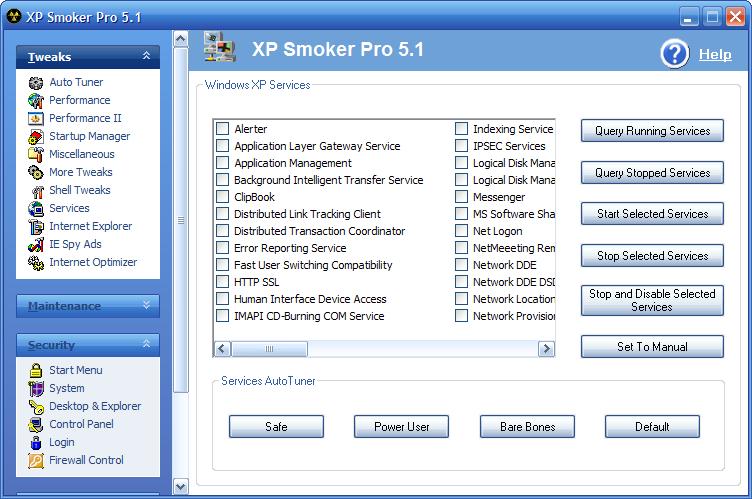Click Stop and Disable Selected Services

(652, 300)
